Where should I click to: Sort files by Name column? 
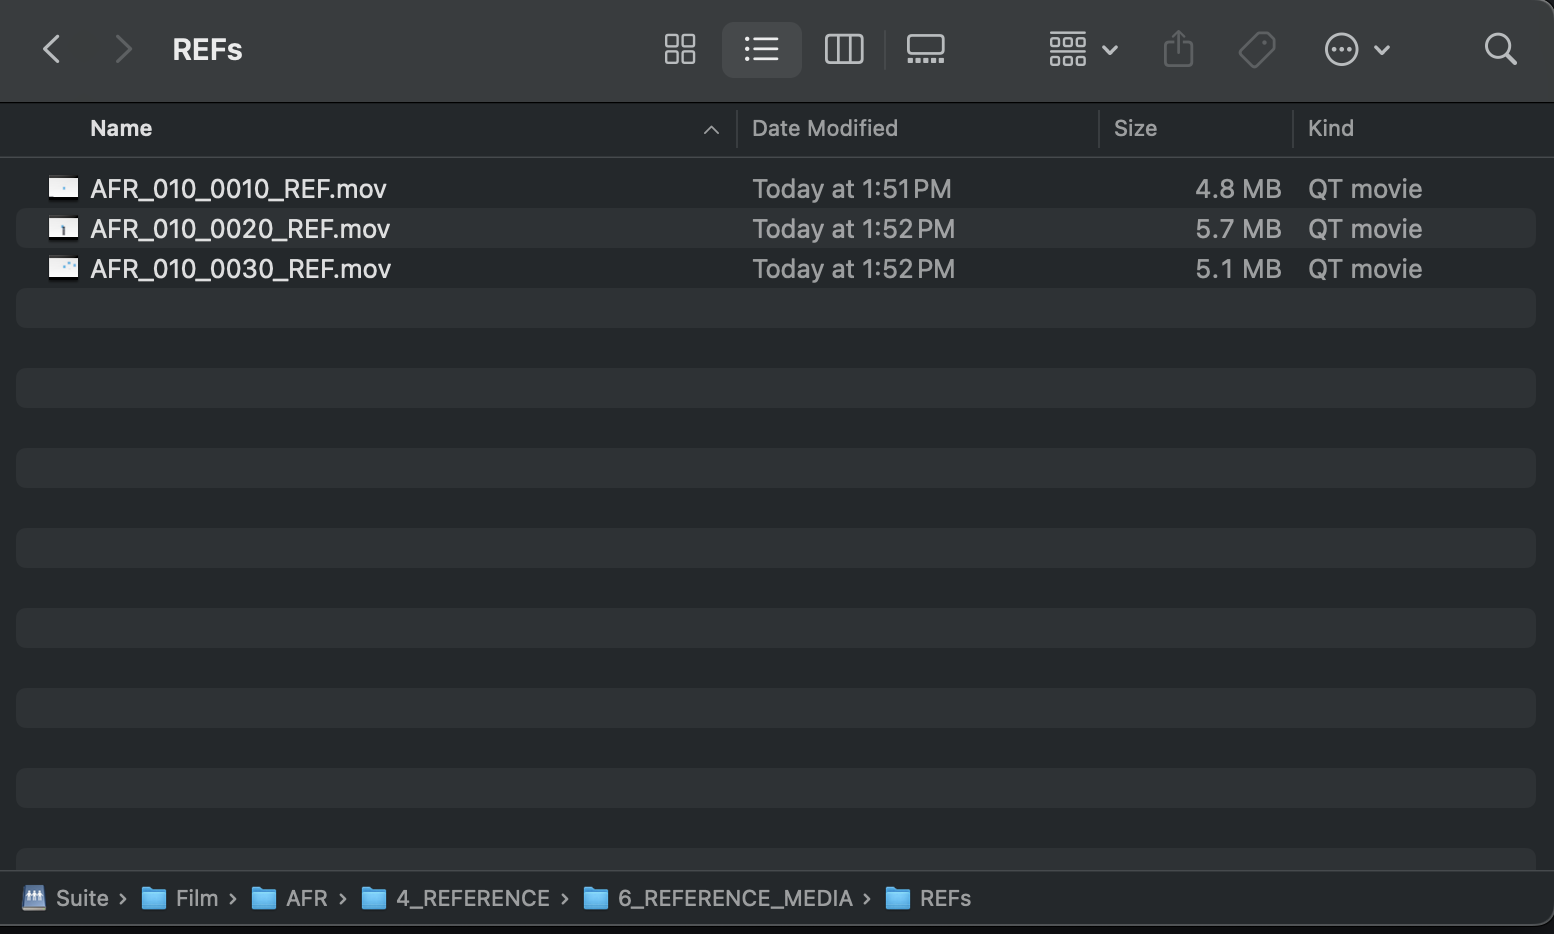(121, 128)
